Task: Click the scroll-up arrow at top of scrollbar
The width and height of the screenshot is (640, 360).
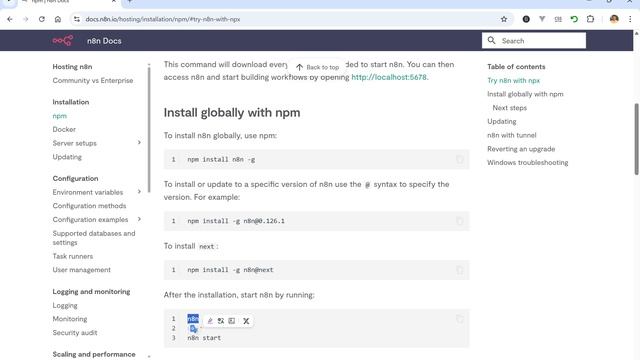Action: [636, 33]
